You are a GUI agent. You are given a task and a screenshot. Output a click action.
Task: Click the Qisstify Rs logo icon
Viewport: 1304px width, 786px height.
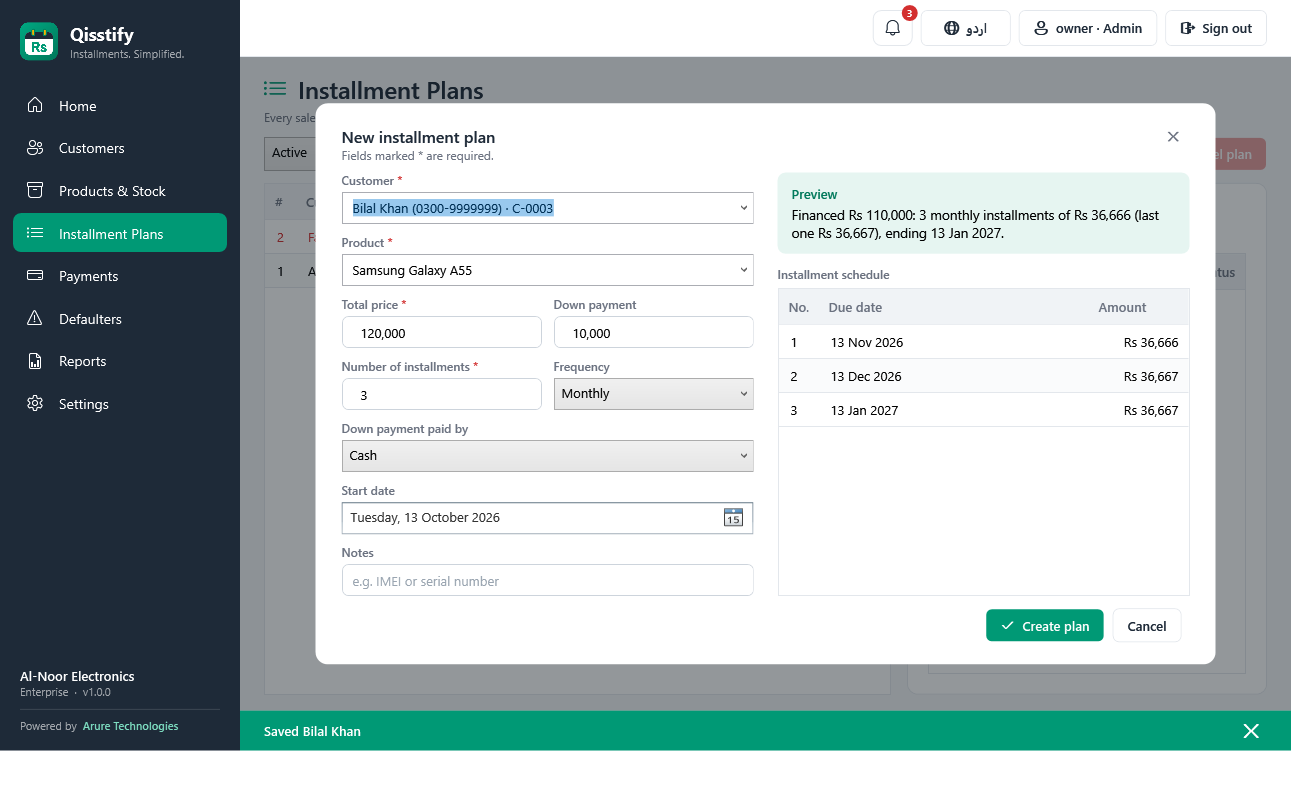coord(39,42)
